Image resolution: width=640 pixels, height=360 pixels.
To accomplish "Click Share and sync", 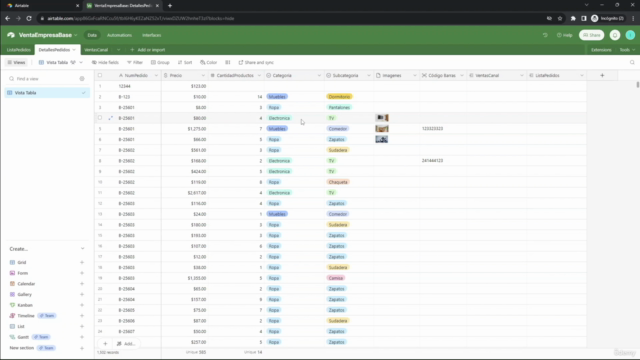I will coord(256,62).
